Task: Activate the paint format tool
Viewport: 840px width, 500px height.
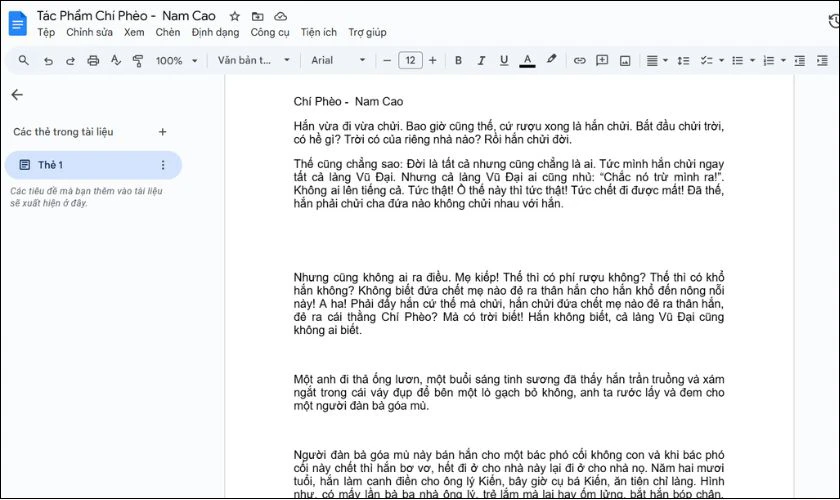Action: (x=138, y=61)
